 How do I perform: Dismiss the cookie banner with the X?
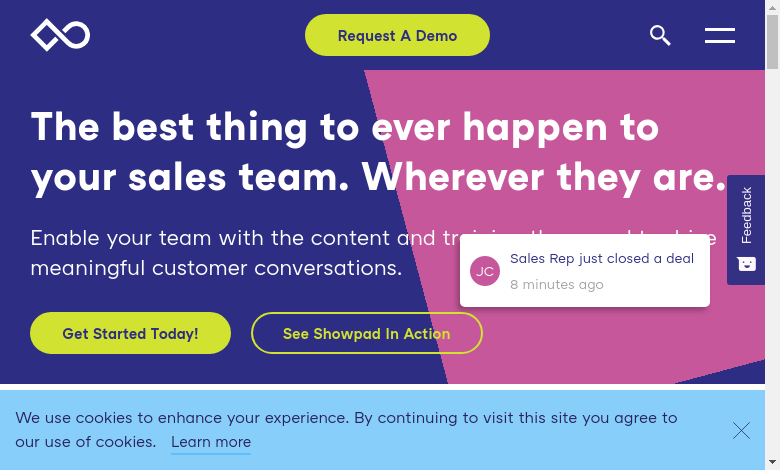pyautogui.click(x=741, y=430)
